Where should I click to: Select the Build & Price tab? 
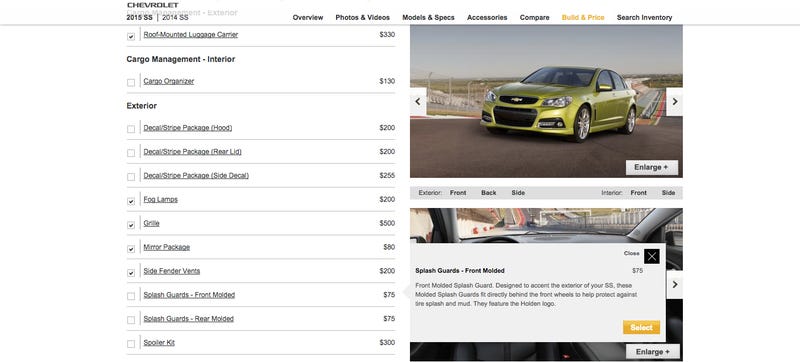583,17
